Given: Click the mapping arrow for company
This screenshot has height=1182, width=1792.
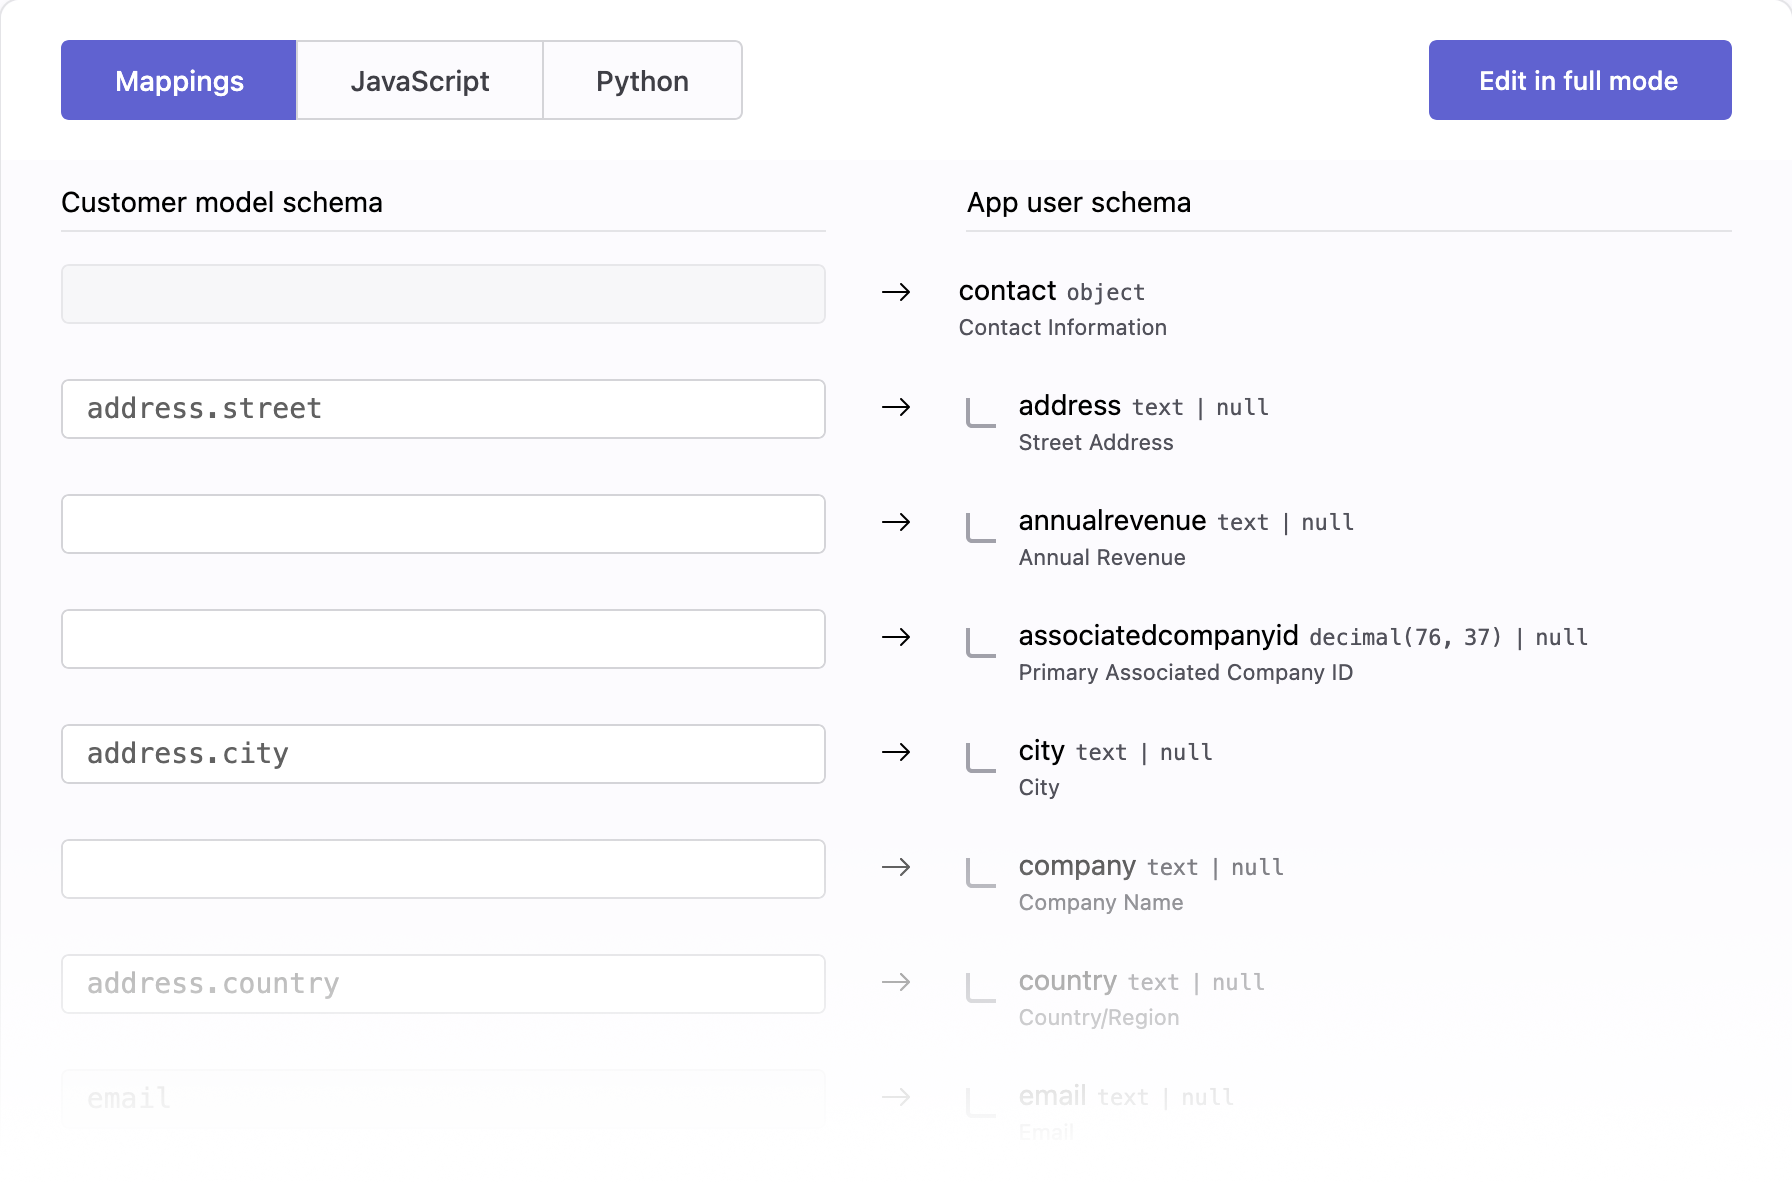Looking at the screenshot, I should 896,867.
